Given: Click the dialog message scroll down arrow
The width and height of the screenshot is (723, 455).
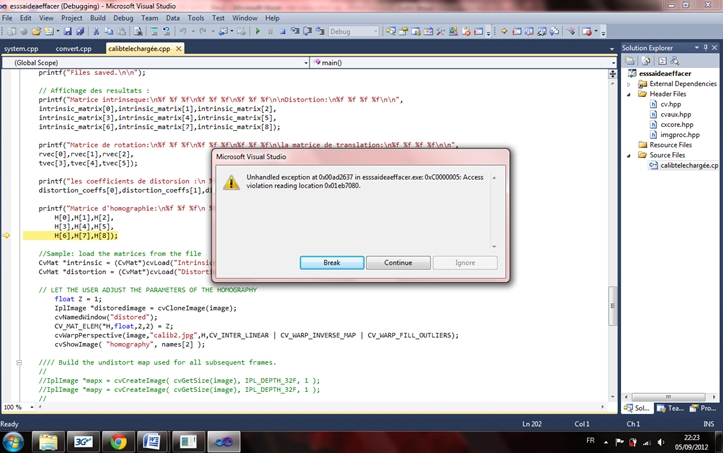Looking at the screenshot, I should pyautogui.click(x=494, y=247).
